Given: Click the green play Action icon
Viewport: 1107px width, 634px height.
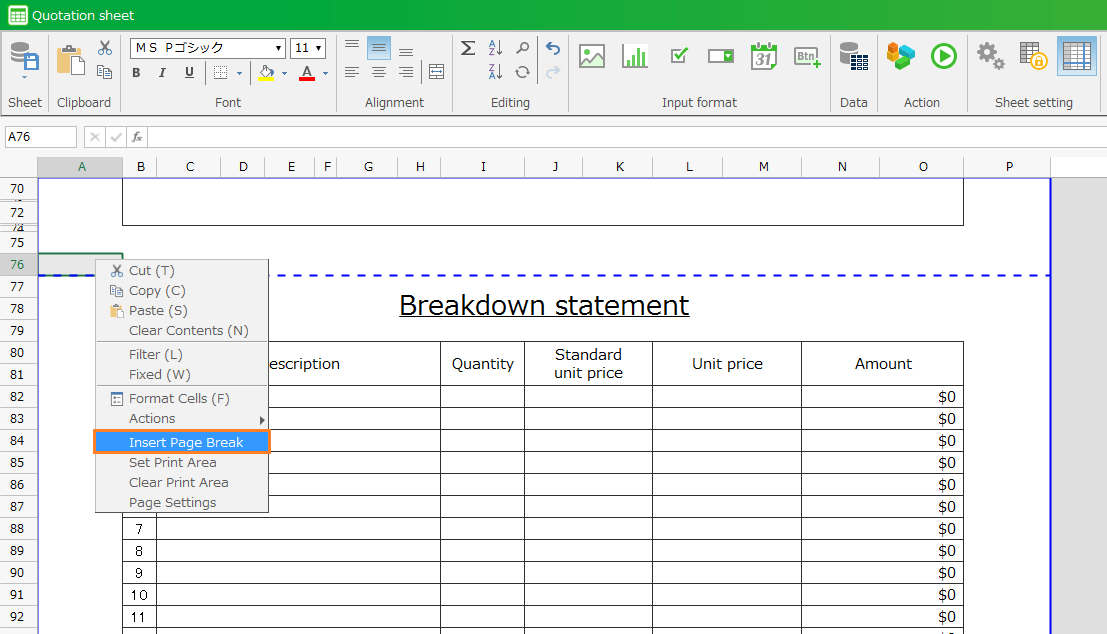Looking at the screenshot, I should pos(943,57).
